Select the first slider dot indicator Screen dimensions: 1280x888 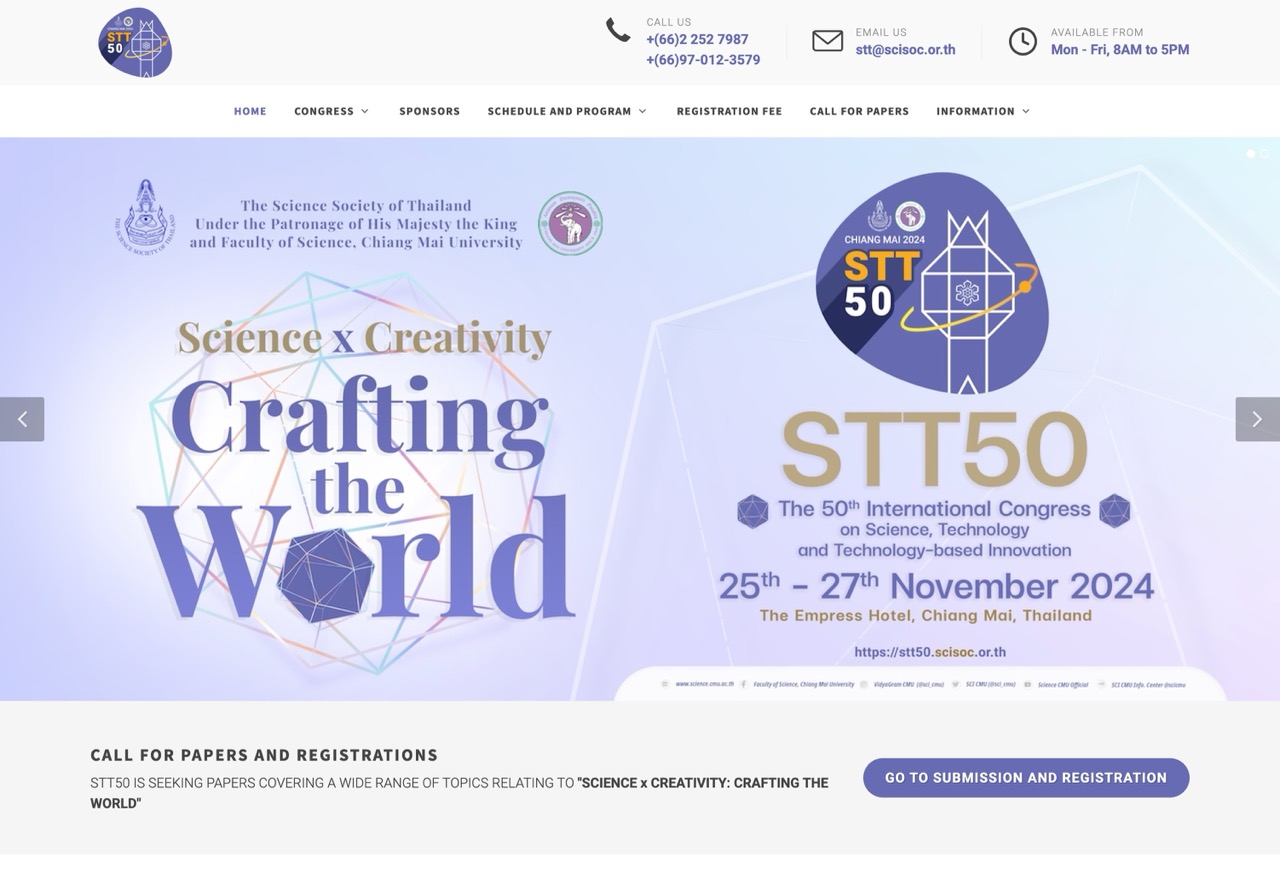(1250, 153)
